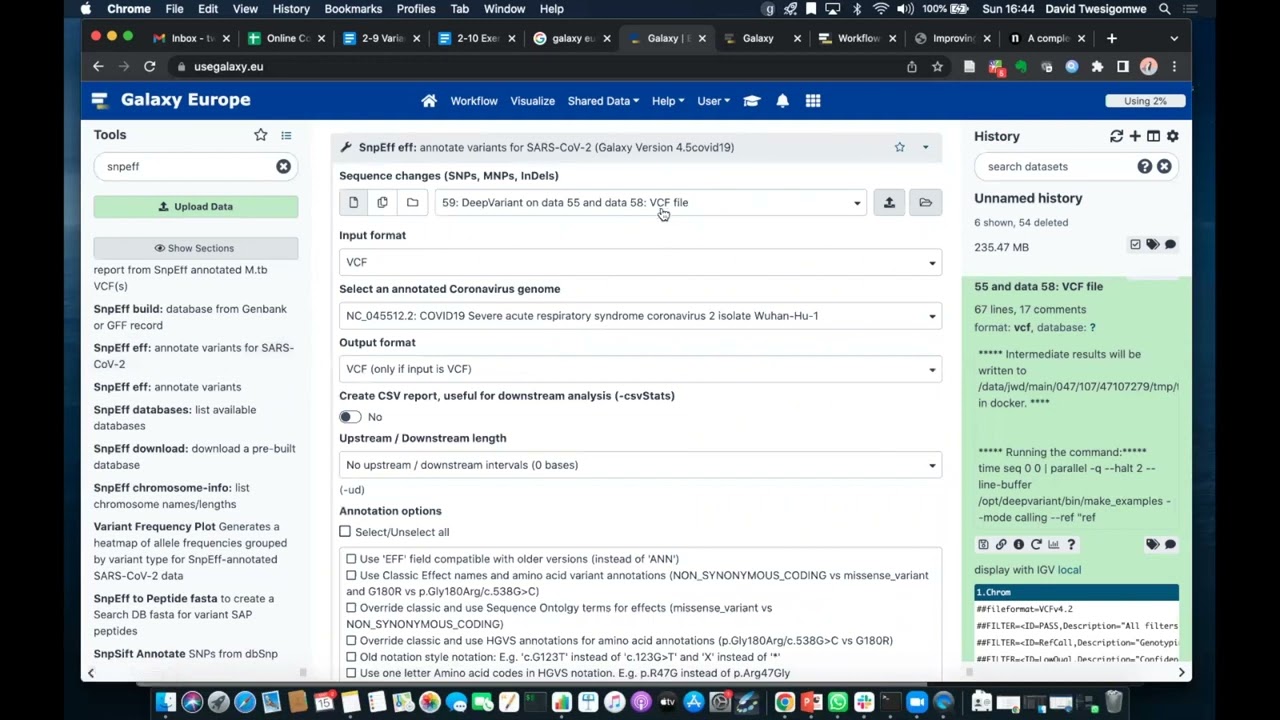
Task: Enable Old notation style notation checkbox
Action: coord(351,657)
